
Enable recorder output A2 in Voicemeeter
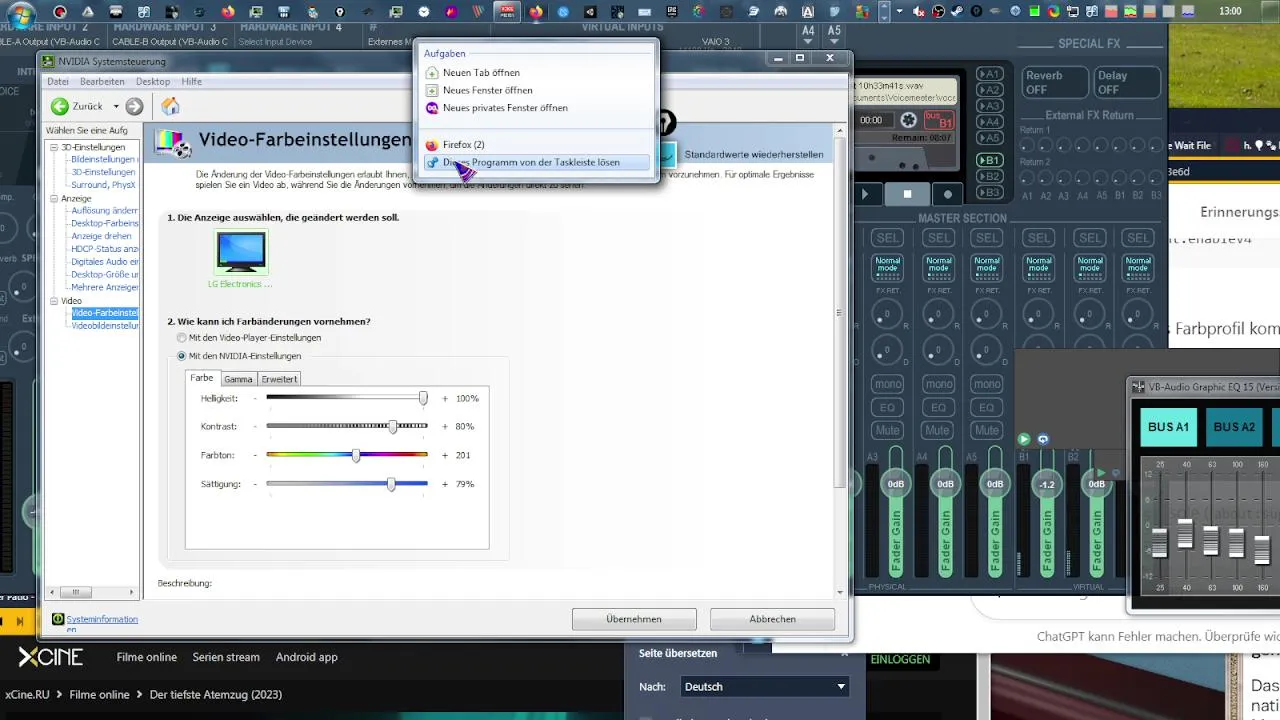pos(989,90)
